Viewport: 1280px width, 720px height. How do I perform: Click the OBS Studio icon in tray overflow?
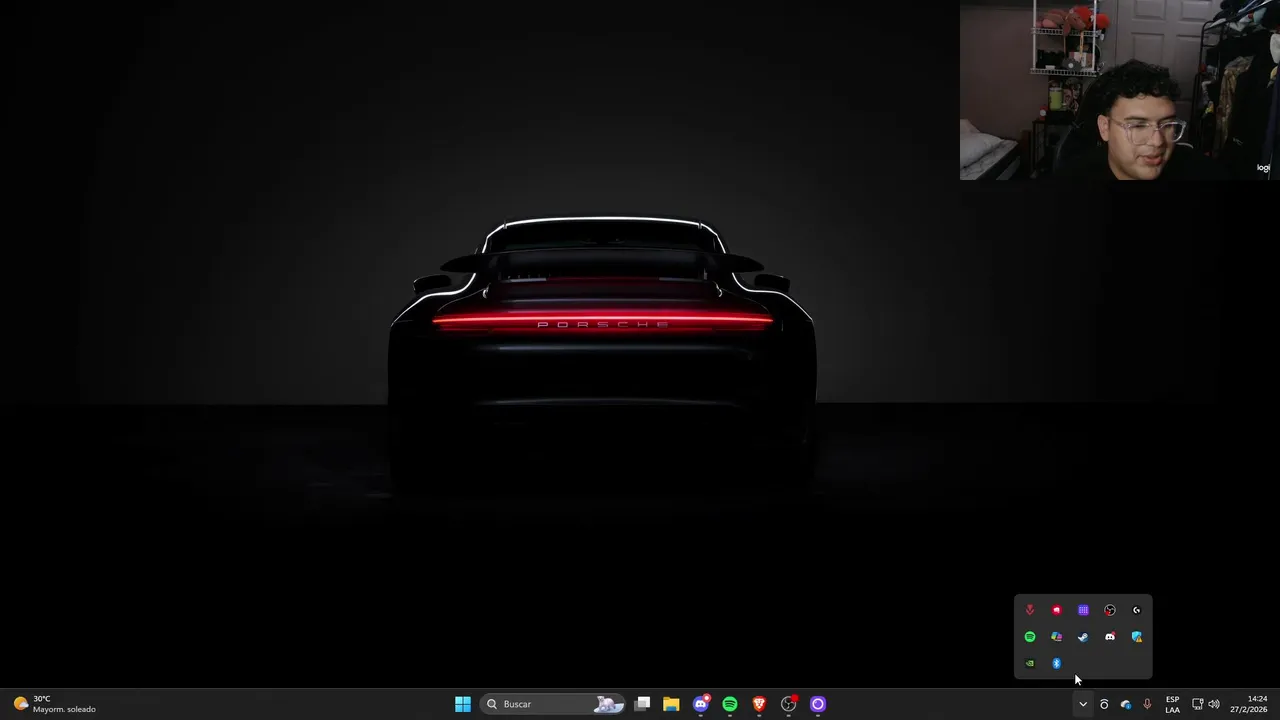[x=1110, y=610]
